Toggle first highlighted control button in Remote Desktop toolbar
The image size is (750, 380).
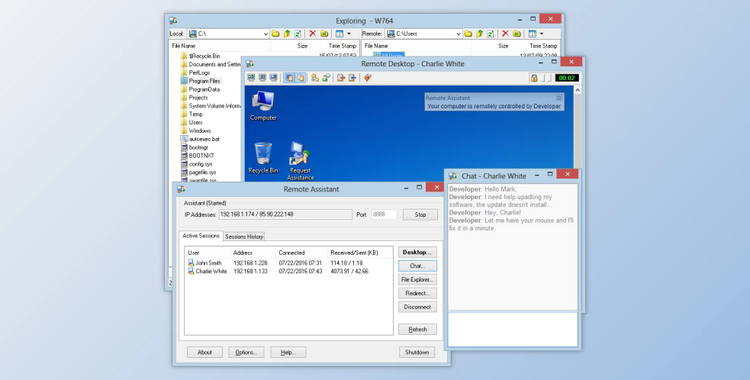tap(289, 78)
